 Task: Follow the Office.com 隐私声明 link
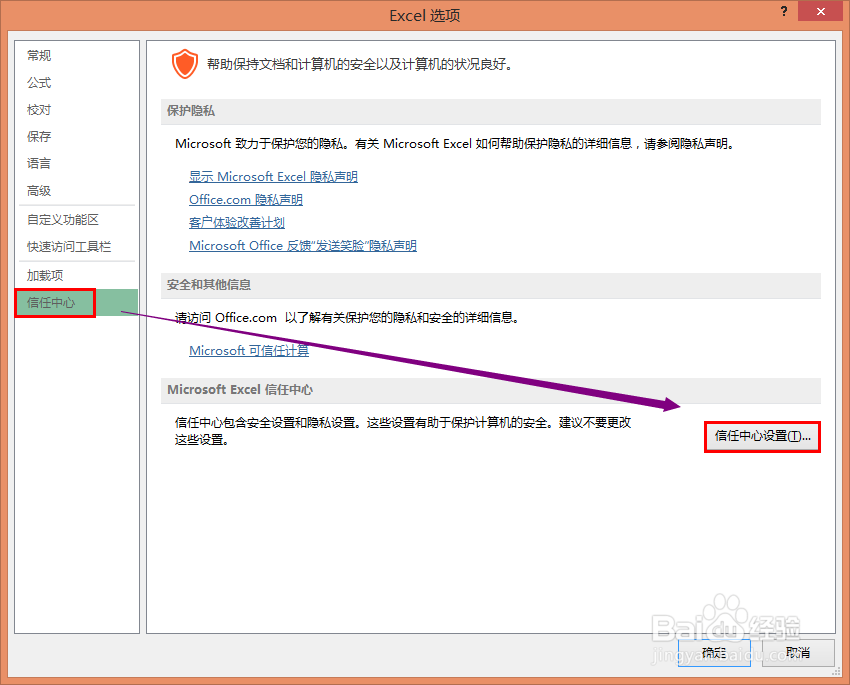click(246, 200)
